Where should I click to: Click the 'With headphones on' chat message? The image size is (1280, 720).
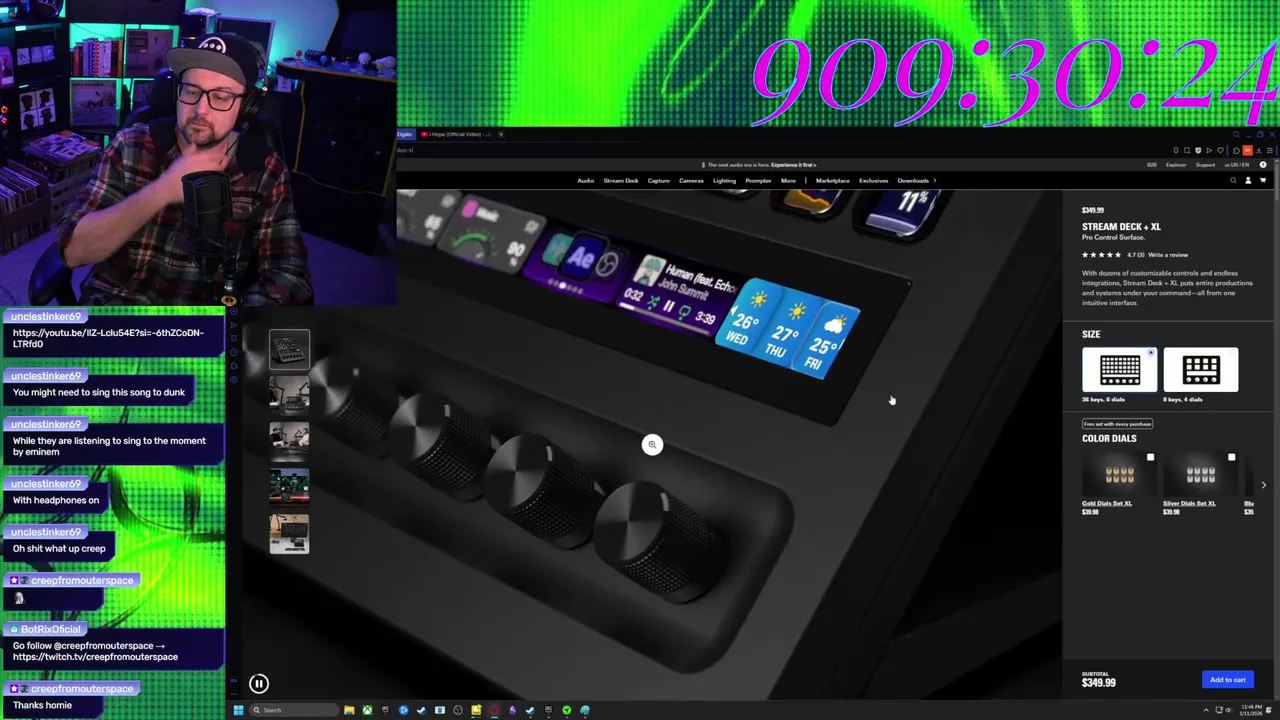pyautogui.click(x=56, y=500)
